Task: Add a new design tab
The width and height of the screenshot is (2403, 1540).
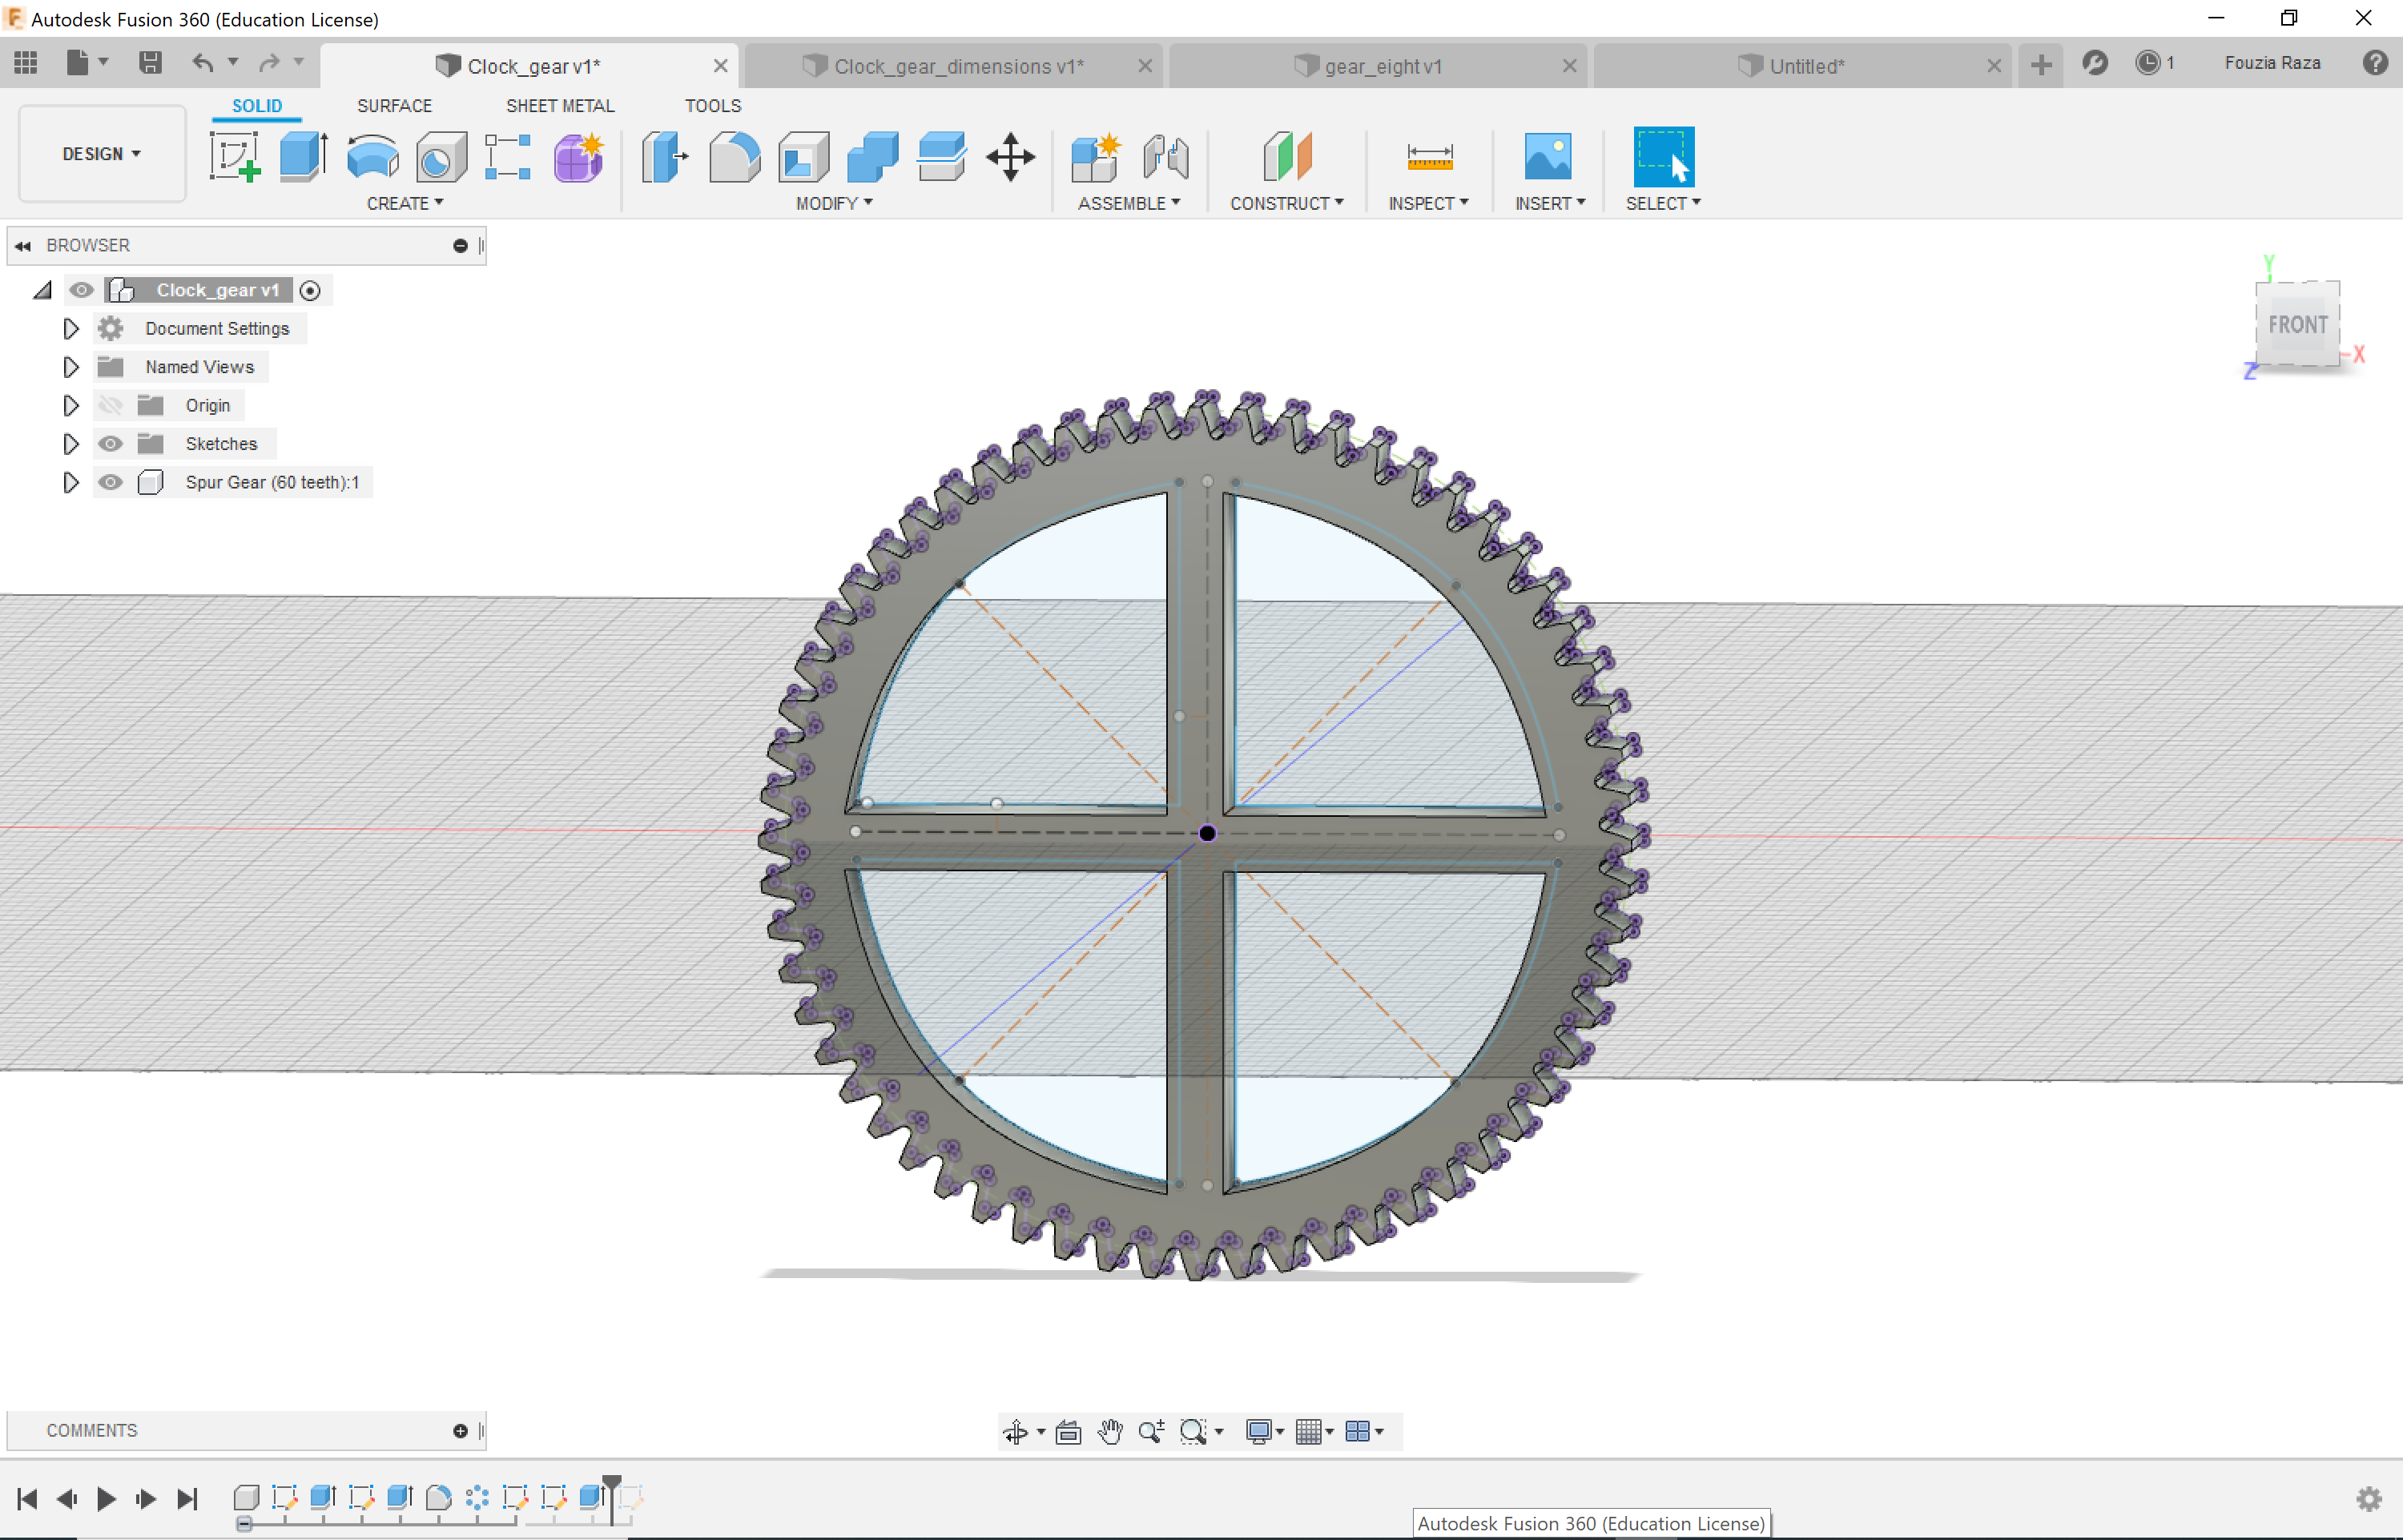Action: [2041, 66]
